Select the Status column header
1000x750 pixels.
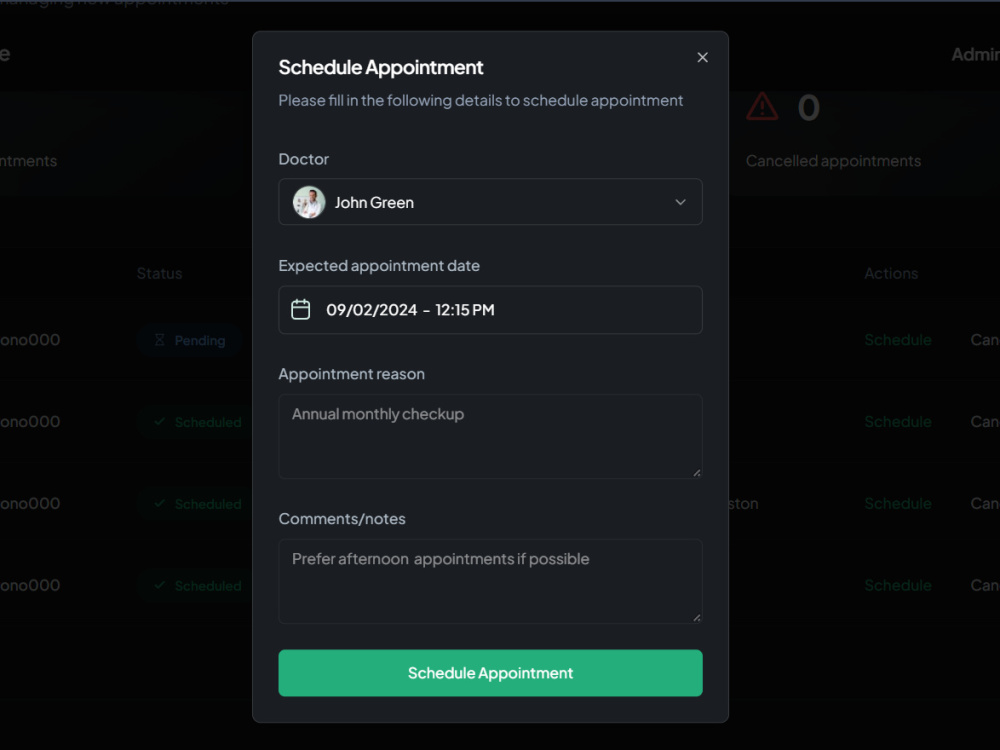pyautogui.click(x=159, y=273)
